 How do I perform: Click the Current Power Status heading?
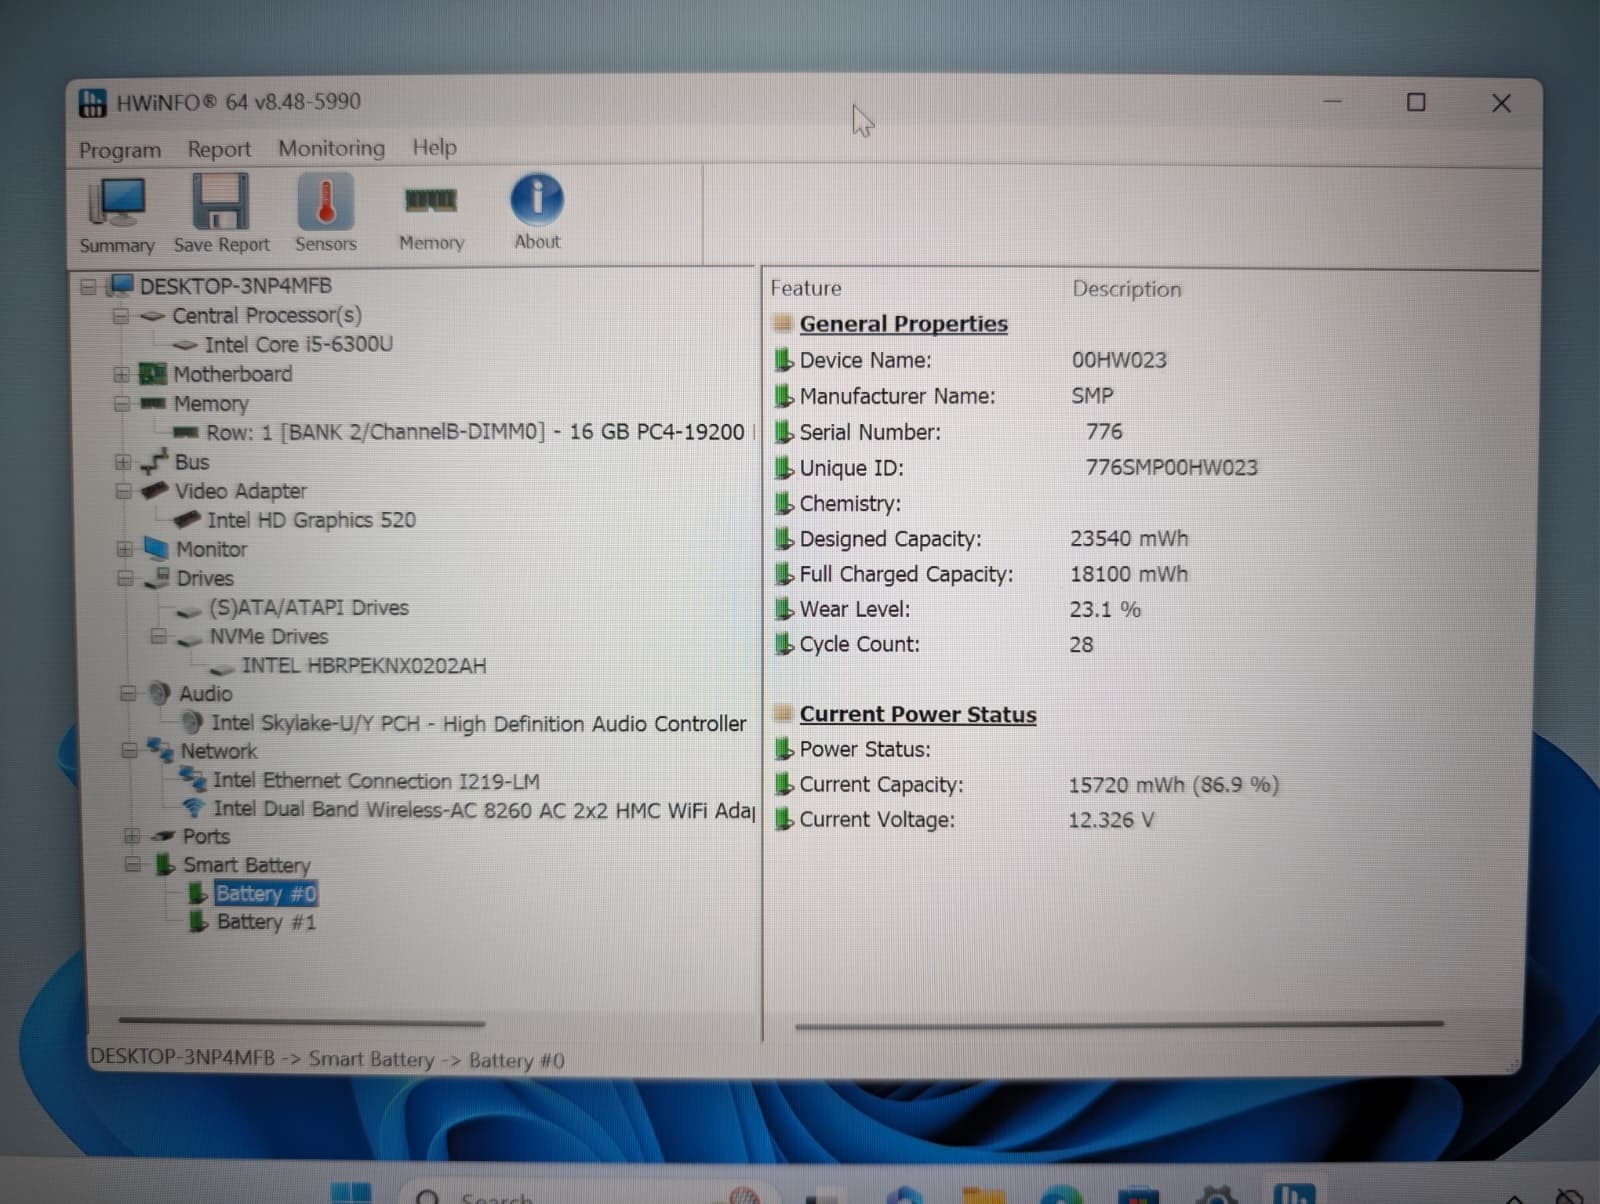pos(918,715)
